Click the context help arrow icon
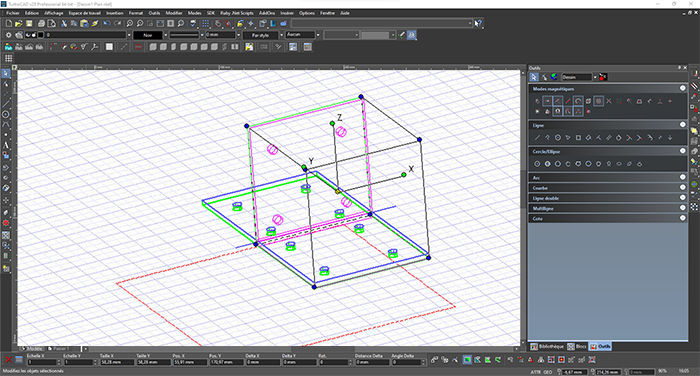 478,23
